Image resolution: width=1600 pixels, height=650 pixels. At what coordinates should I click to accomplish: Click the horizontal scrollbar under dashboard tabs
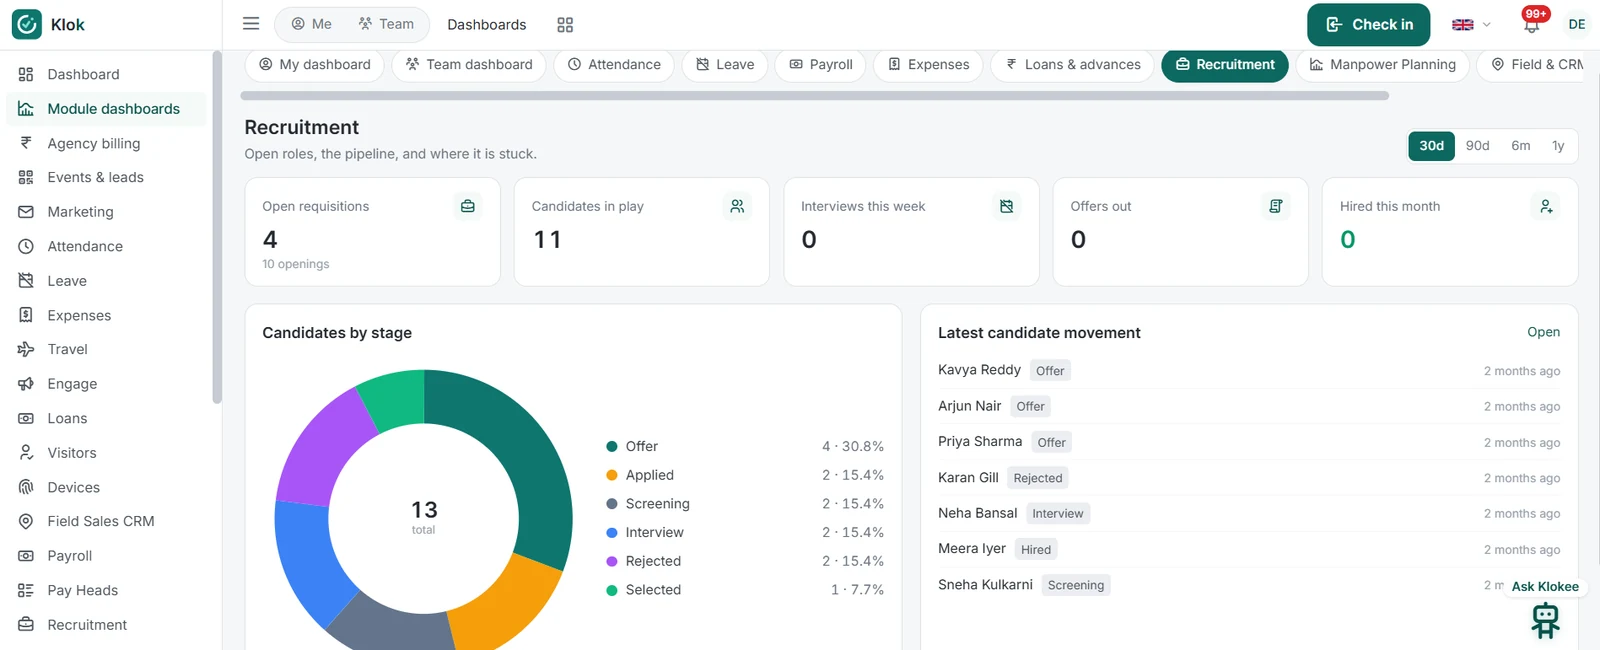pos(814,96)
